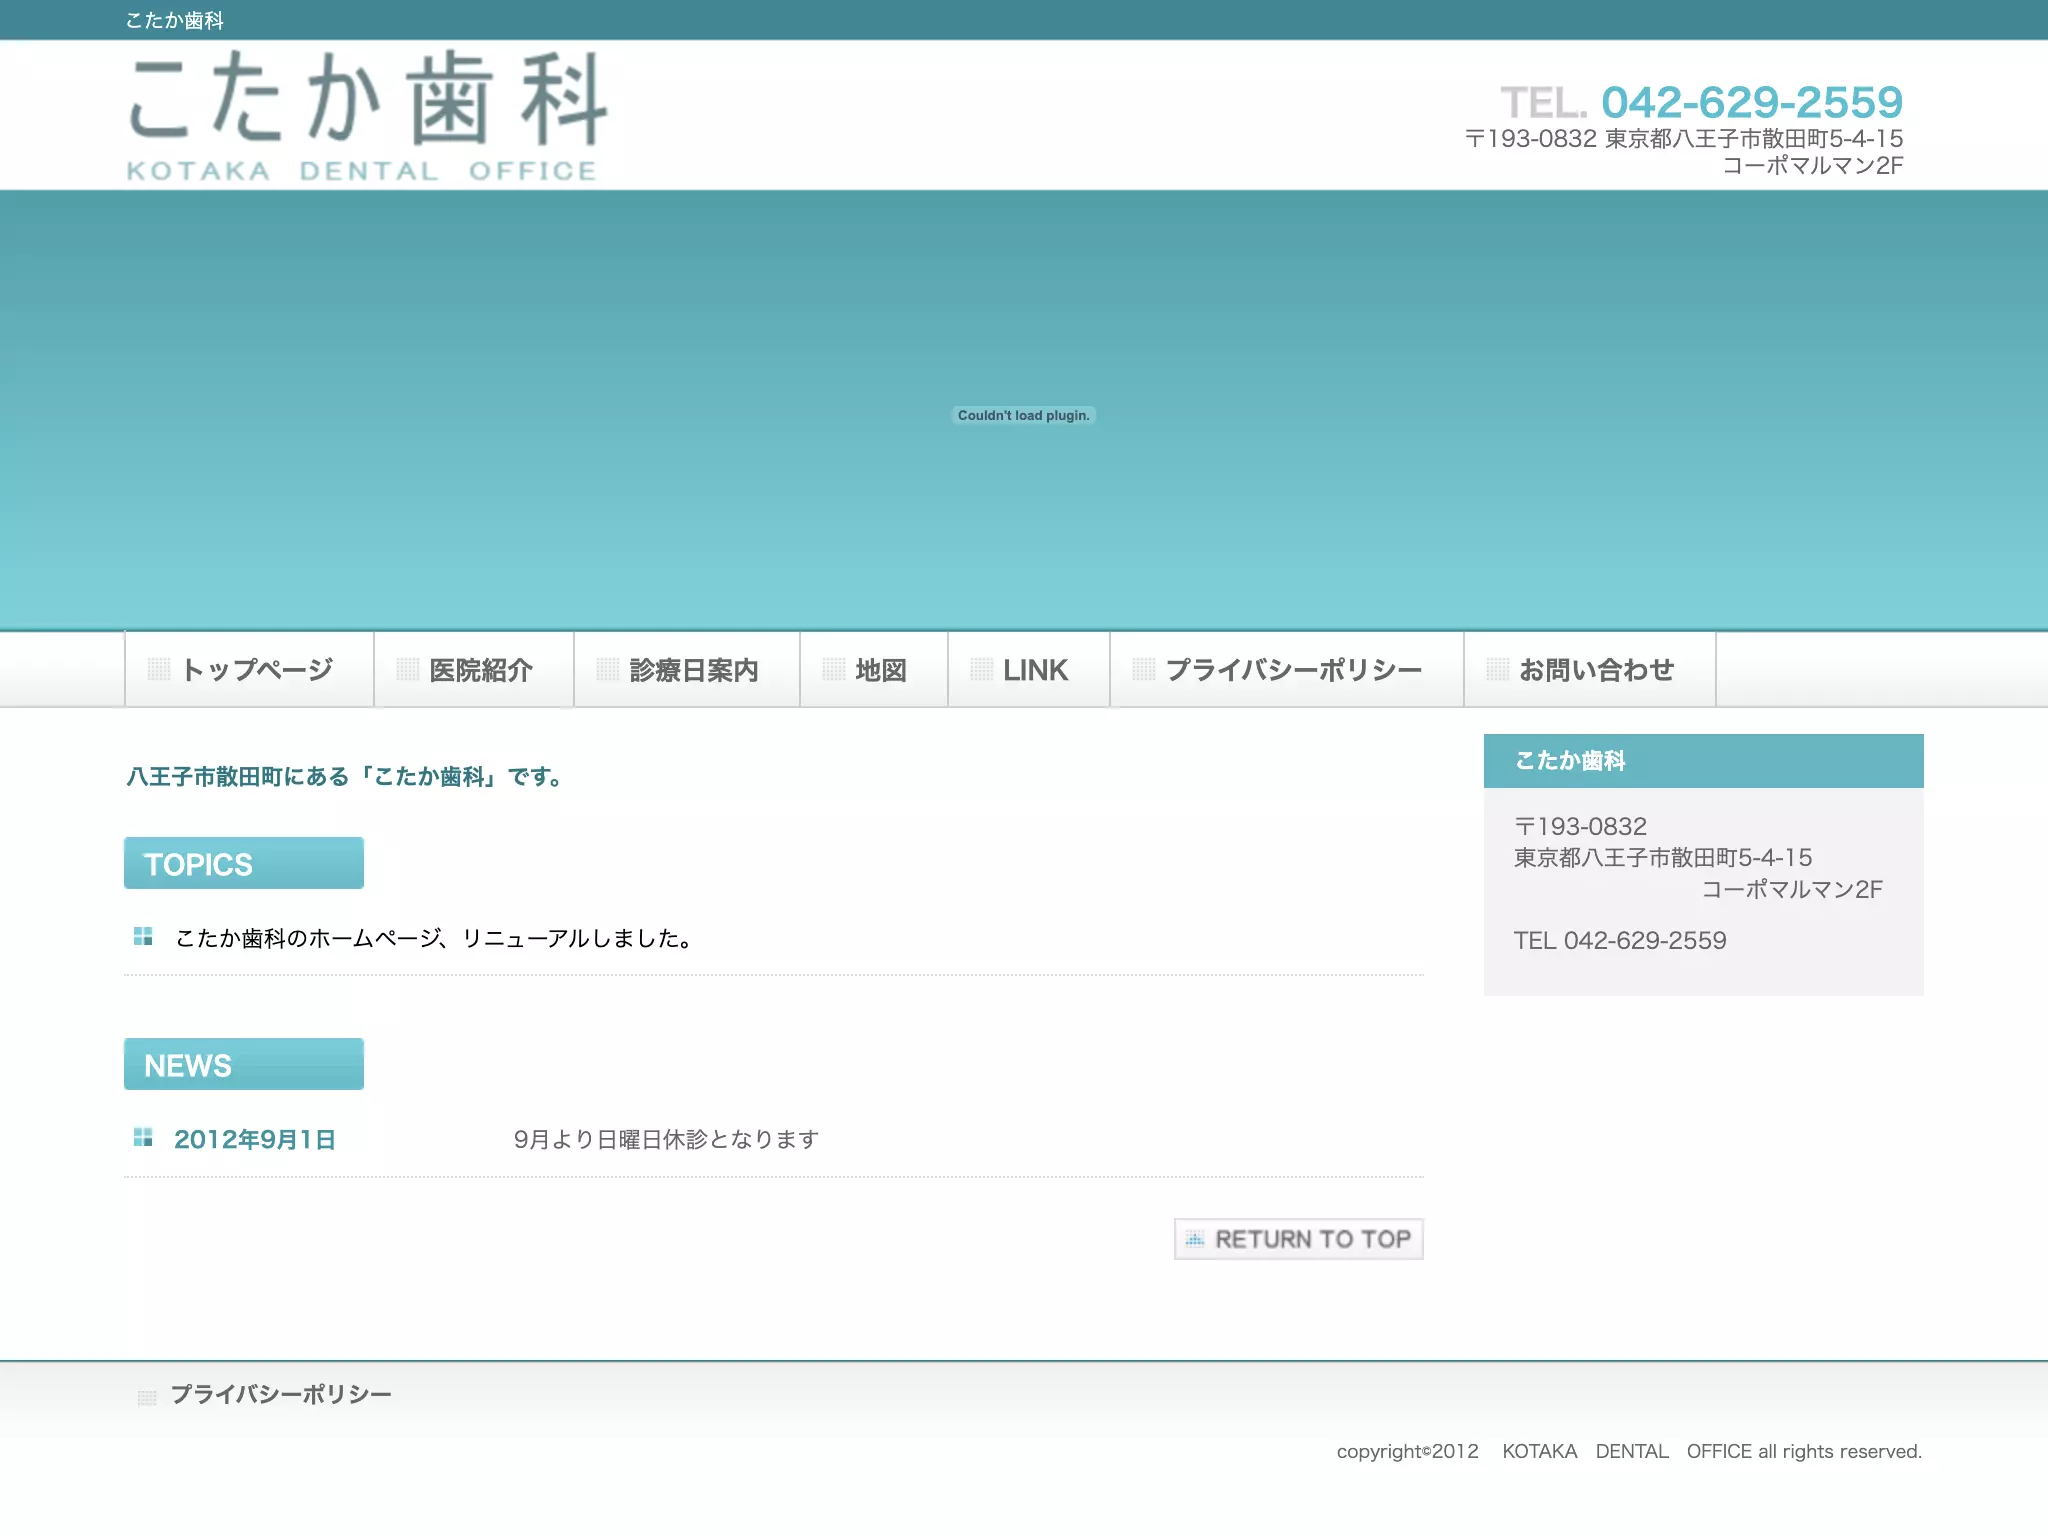Screen dimensions: 2048x1536
Task: Open the 診療日案内 menu item
Action: point(687,669)
